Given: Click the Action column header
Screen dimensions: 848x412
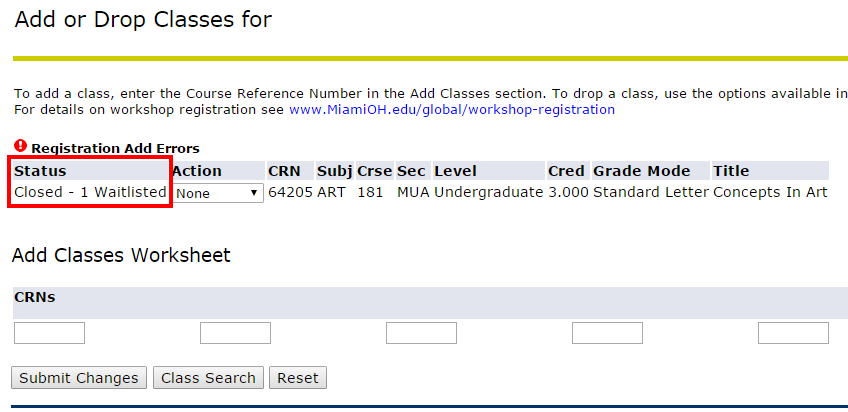Looking at the screenshot, I should [197, 171].
